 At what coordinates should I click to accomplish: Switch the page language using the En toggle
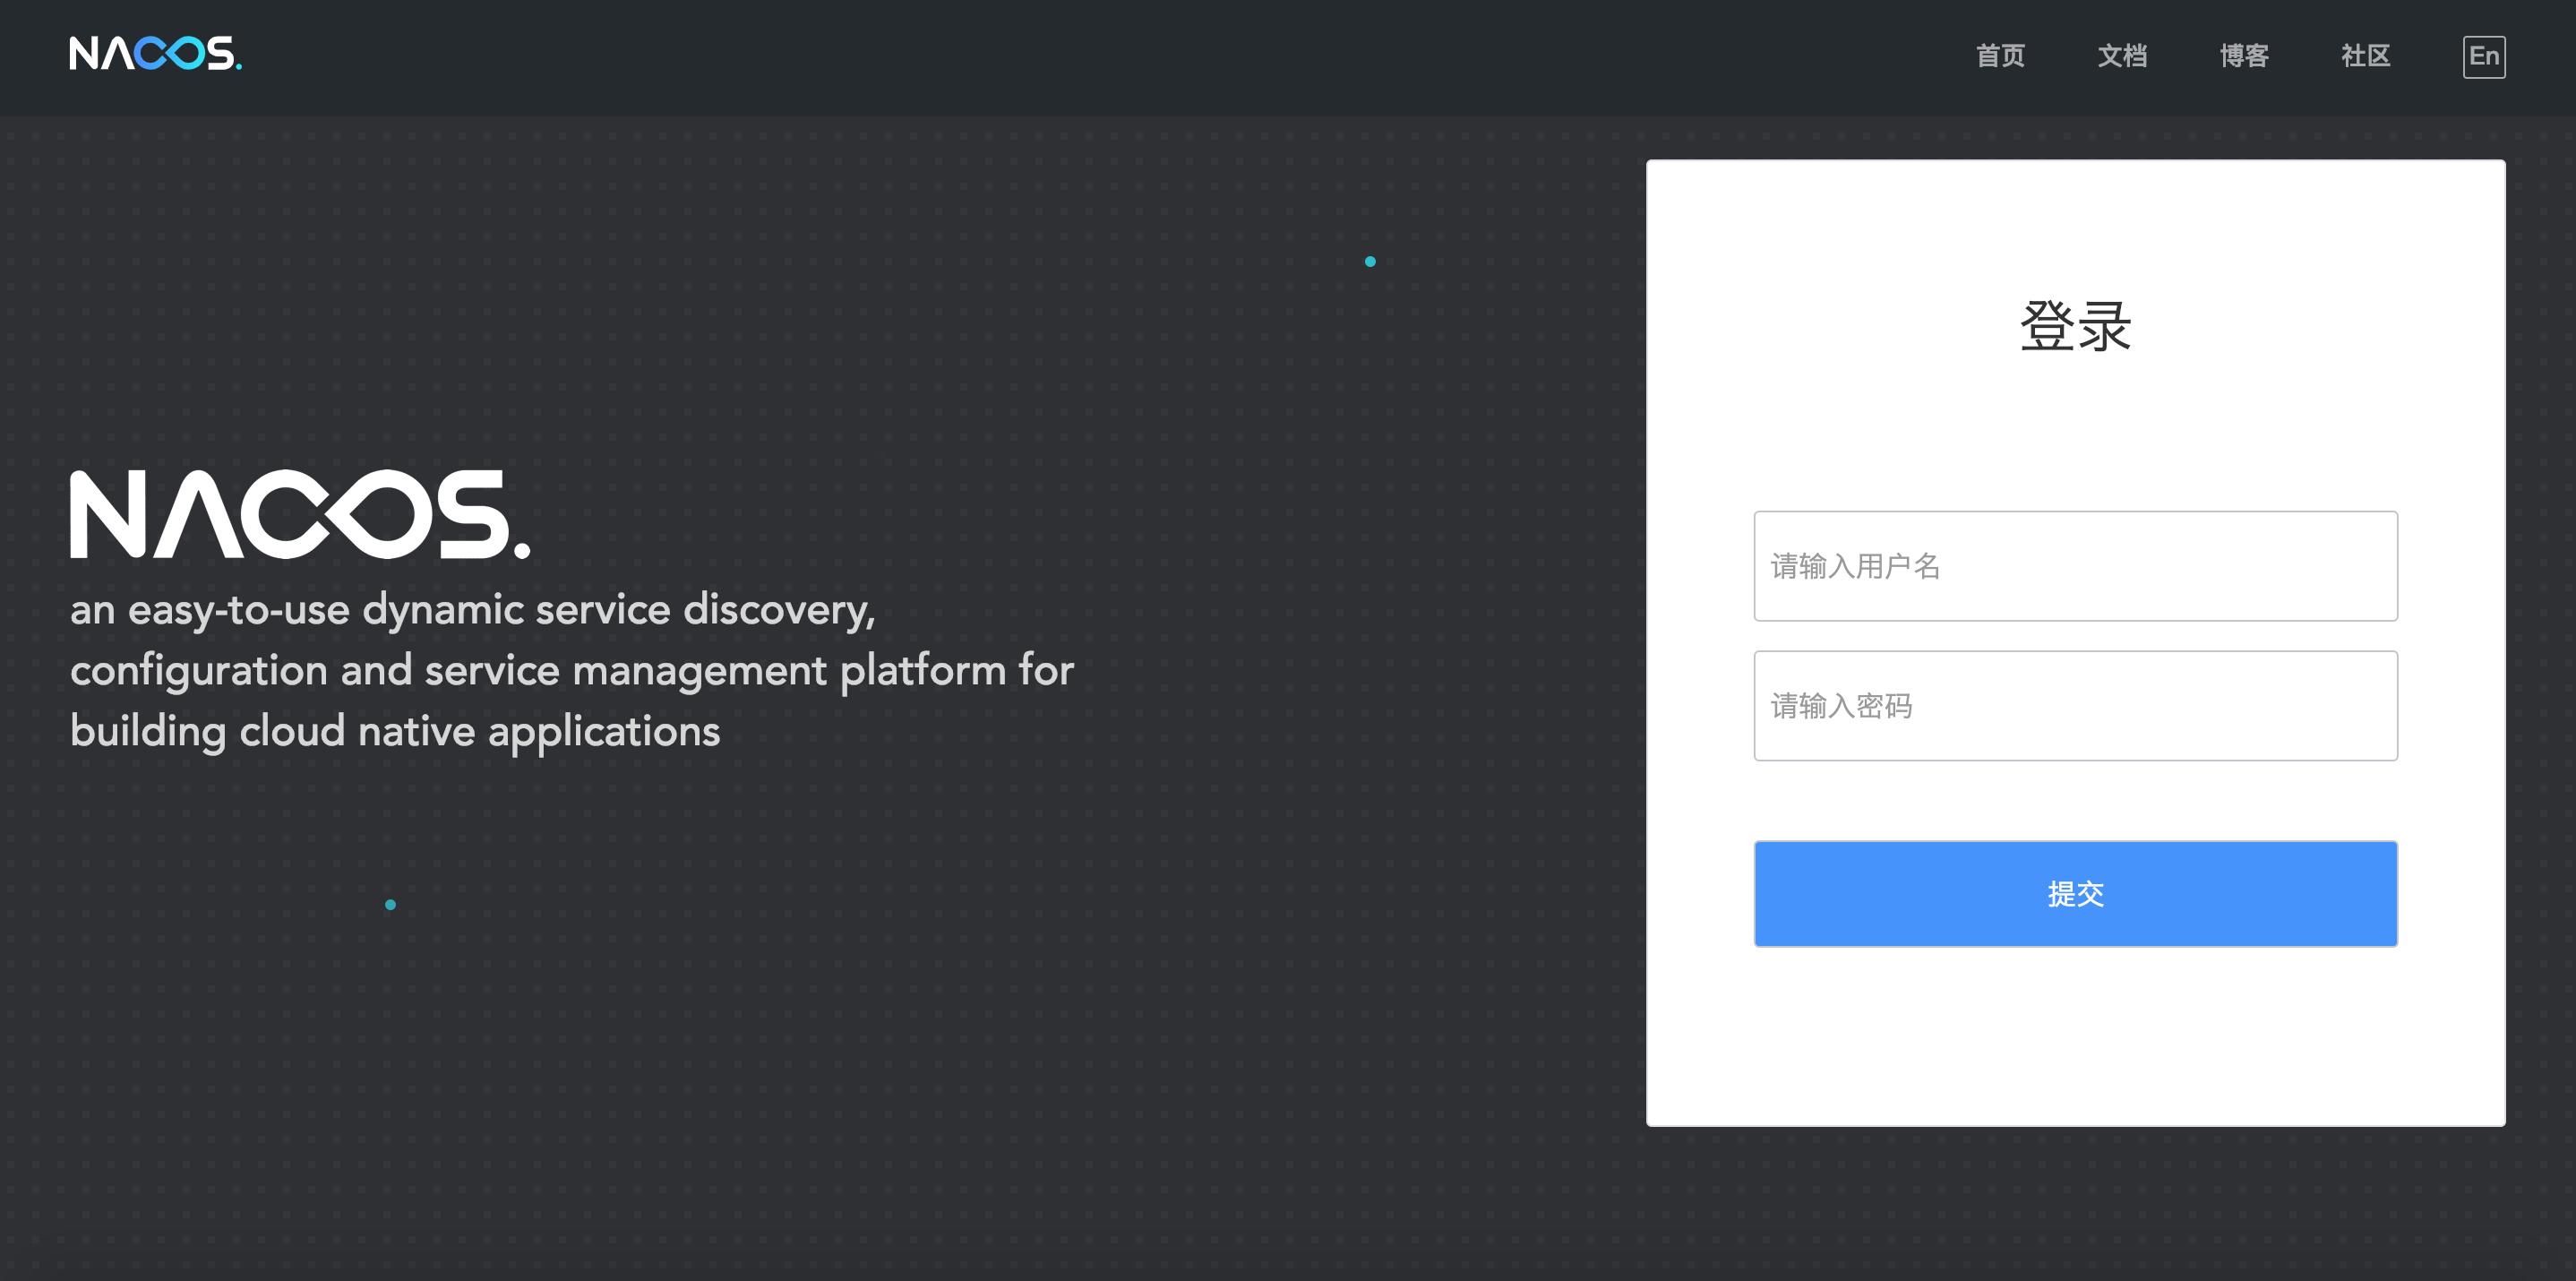tap(2484, 57)
